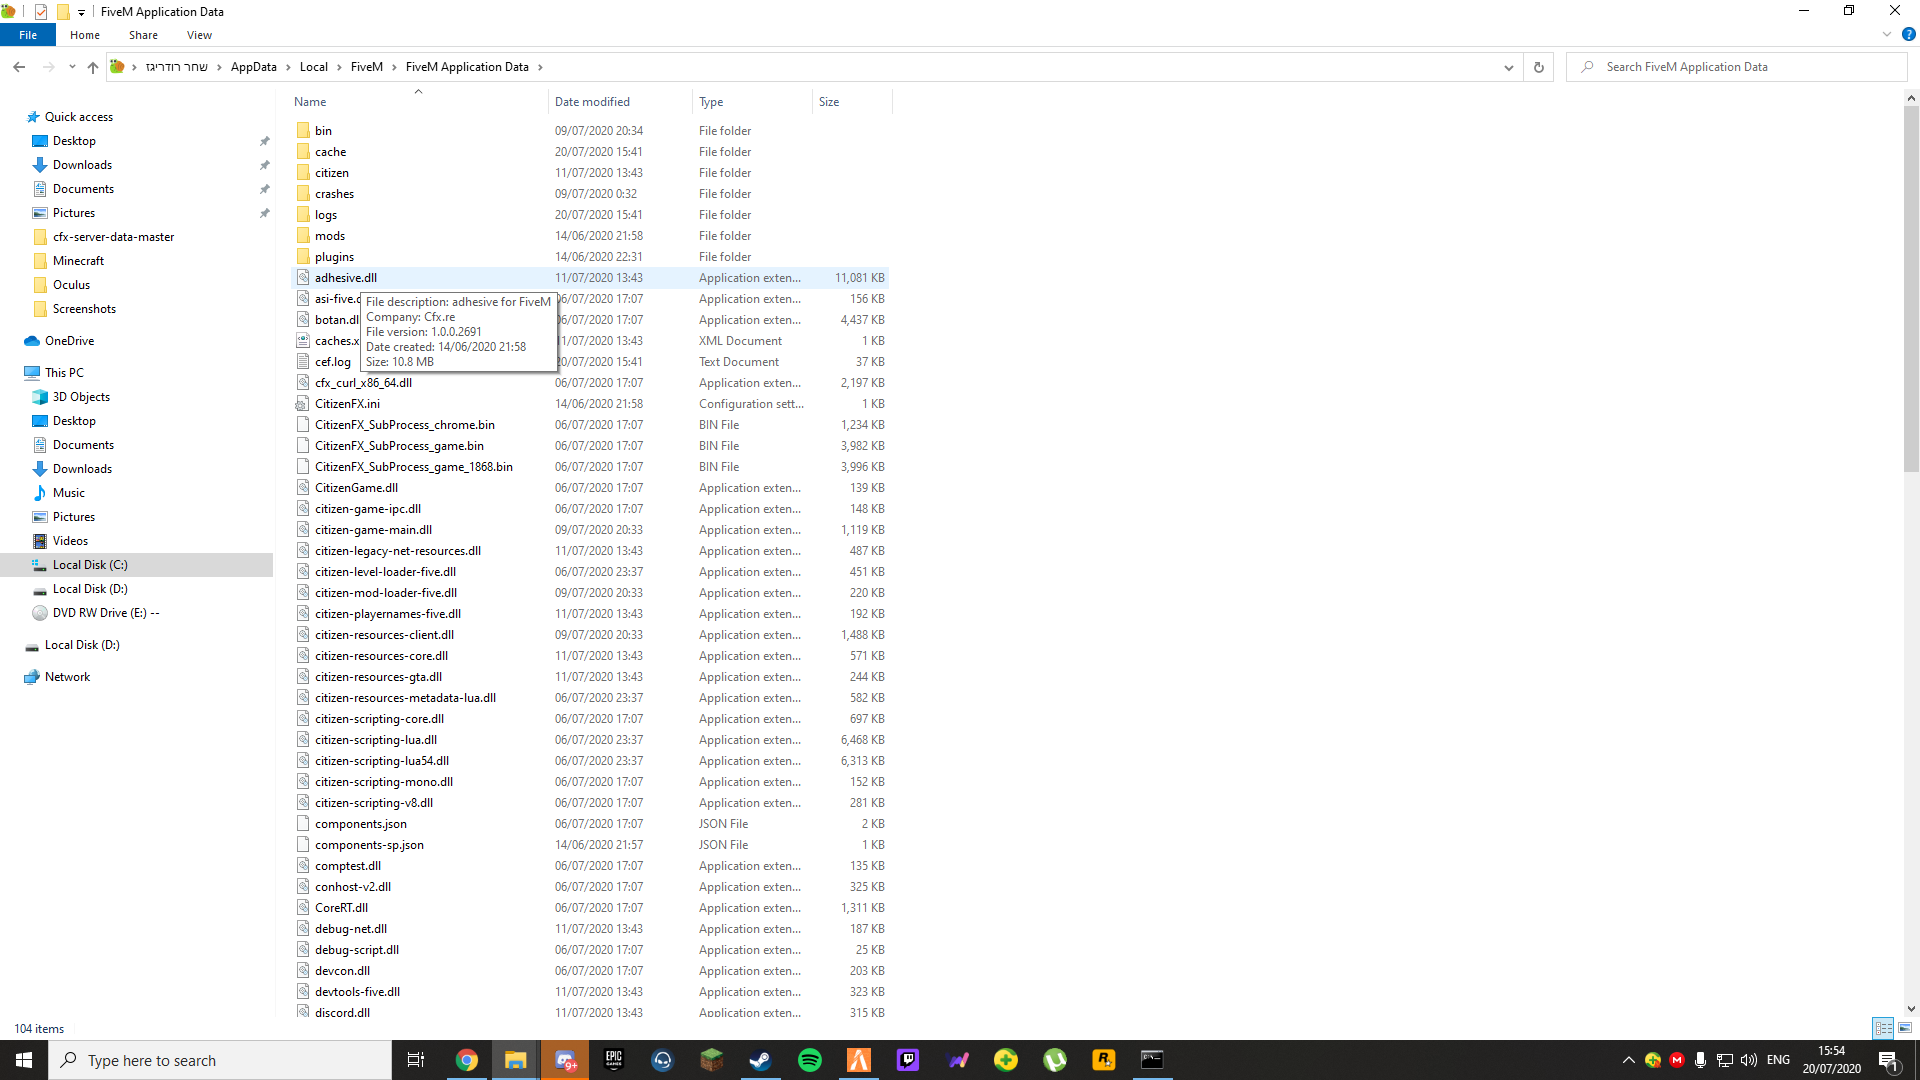Image resolution: width=1920 pixels, height=1080 pixels.
Task: Open the recent locations dropdown arrow
Action: pos(72,67)
